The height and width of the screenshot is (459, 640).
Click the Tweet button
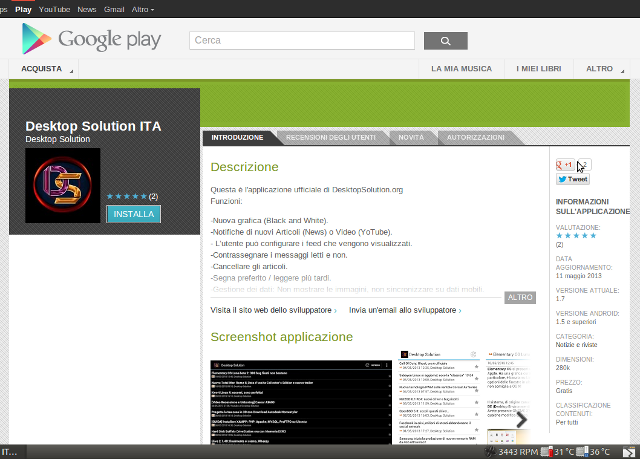(573, 179)
